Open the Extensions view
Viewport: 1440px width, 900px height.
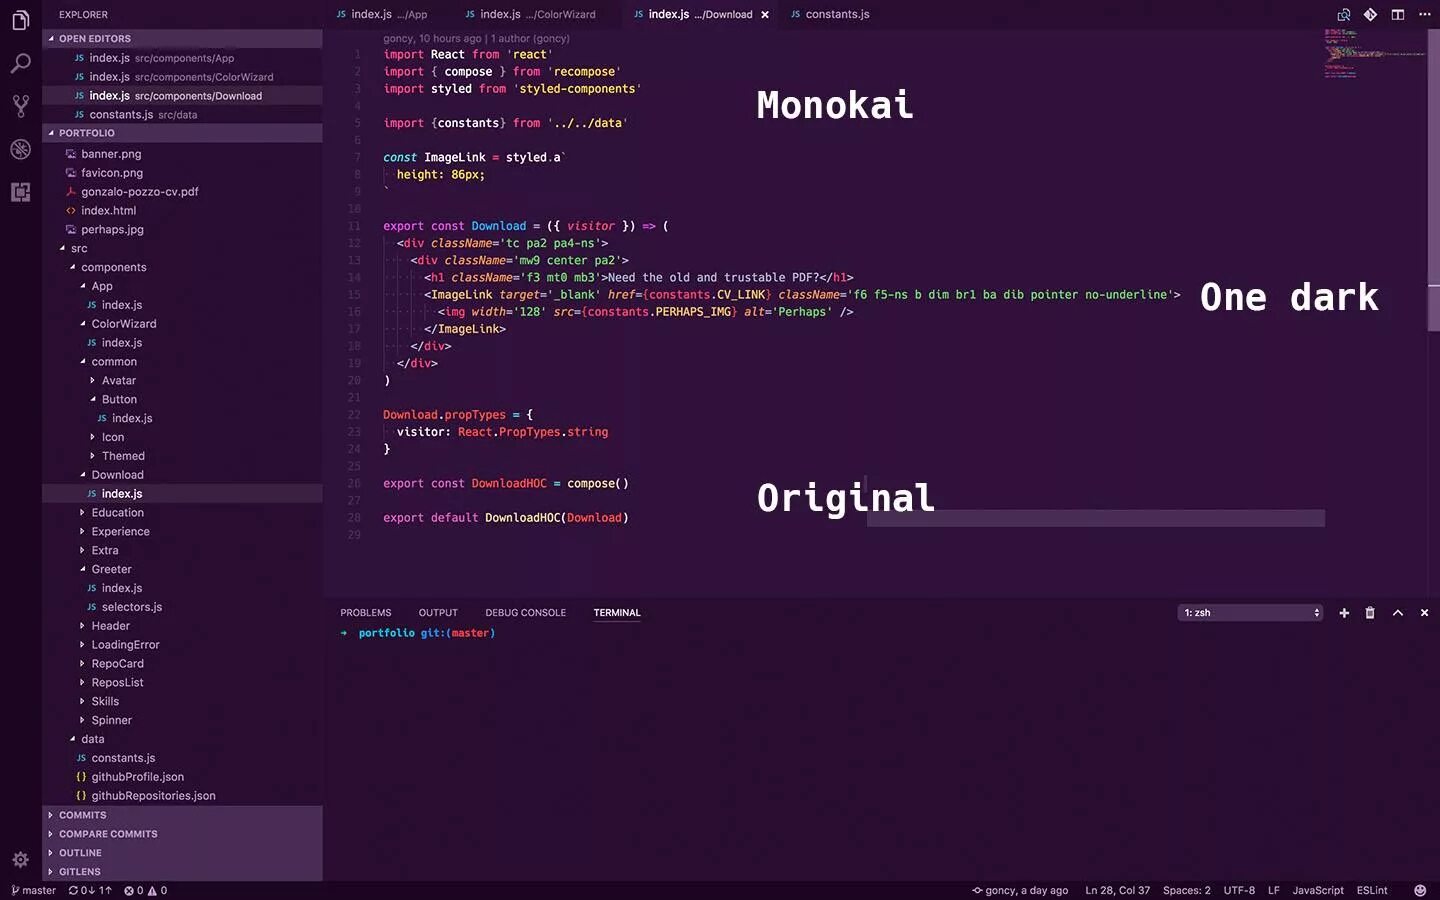point(20,192)
